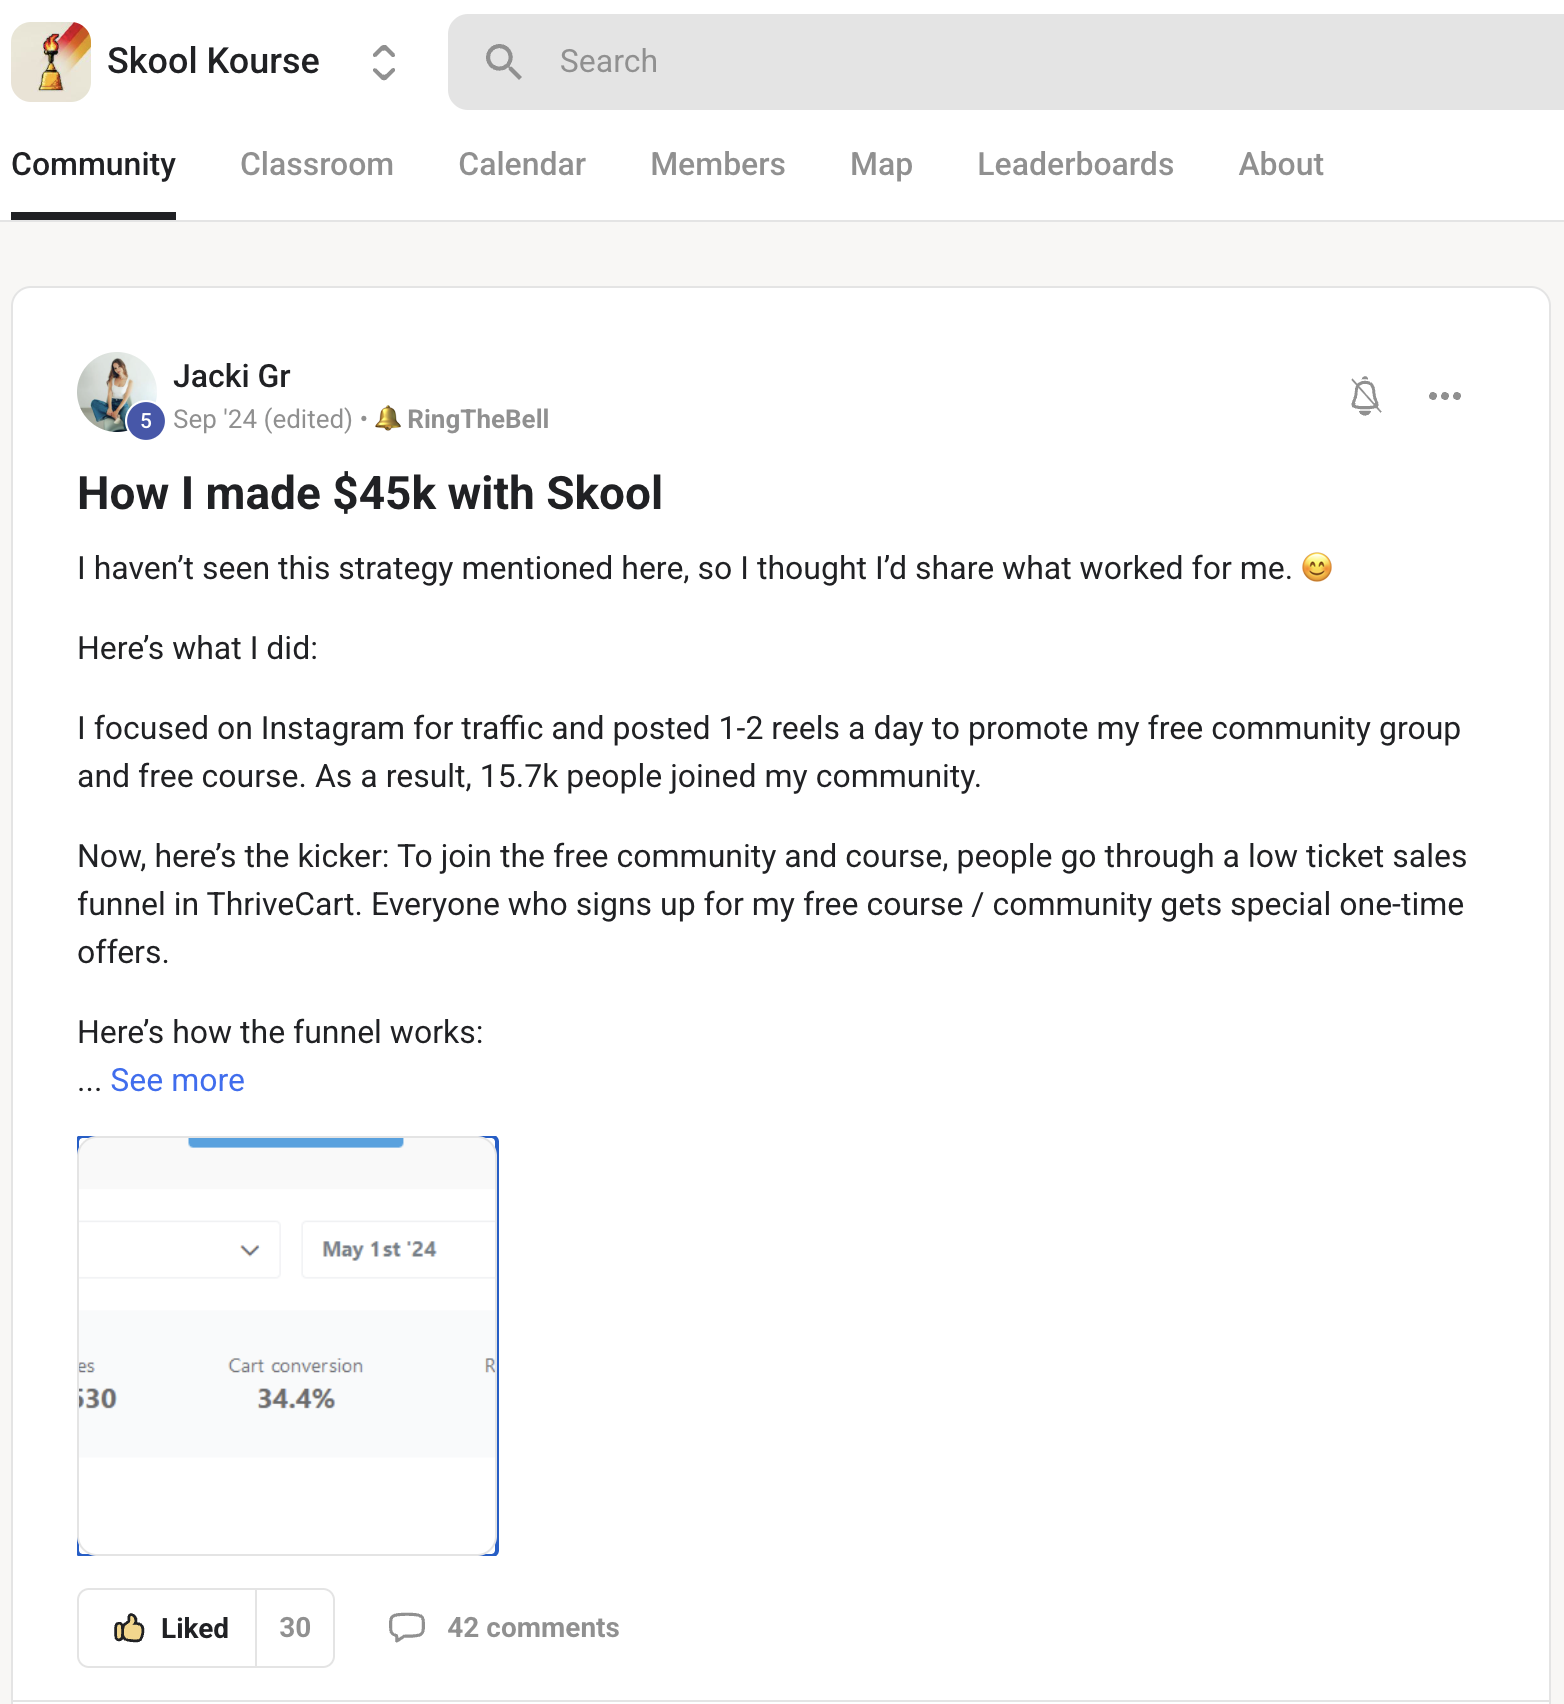Toggle the Liked thumbs-up button
1564x1704 pixels.
[168, 1628]
